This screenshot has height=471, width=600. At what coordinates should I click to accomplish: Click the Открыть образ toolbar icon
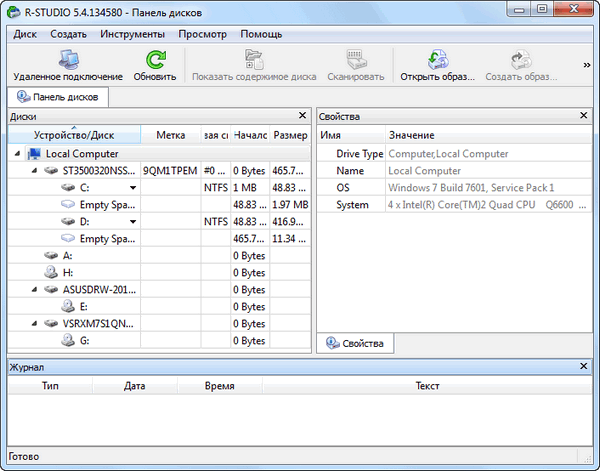coord(436,60)
